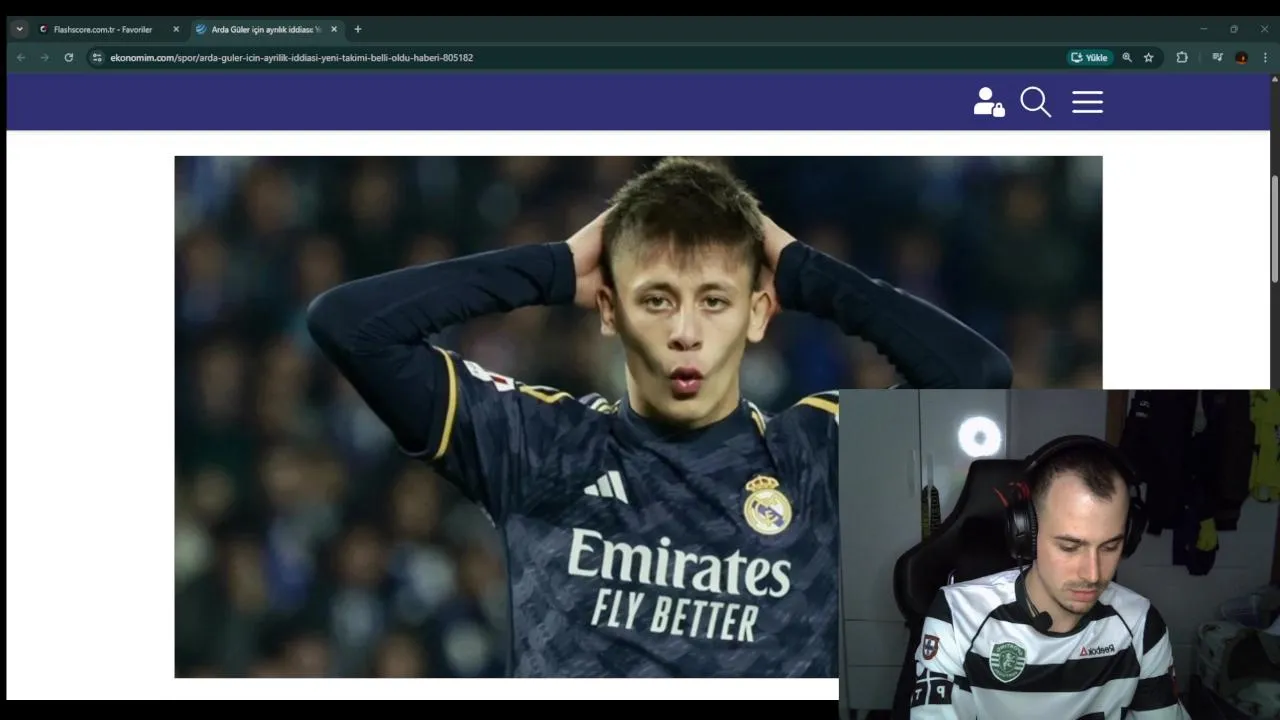Go back using the browser back arrow
1280x720 pixels.
point(21,58)
